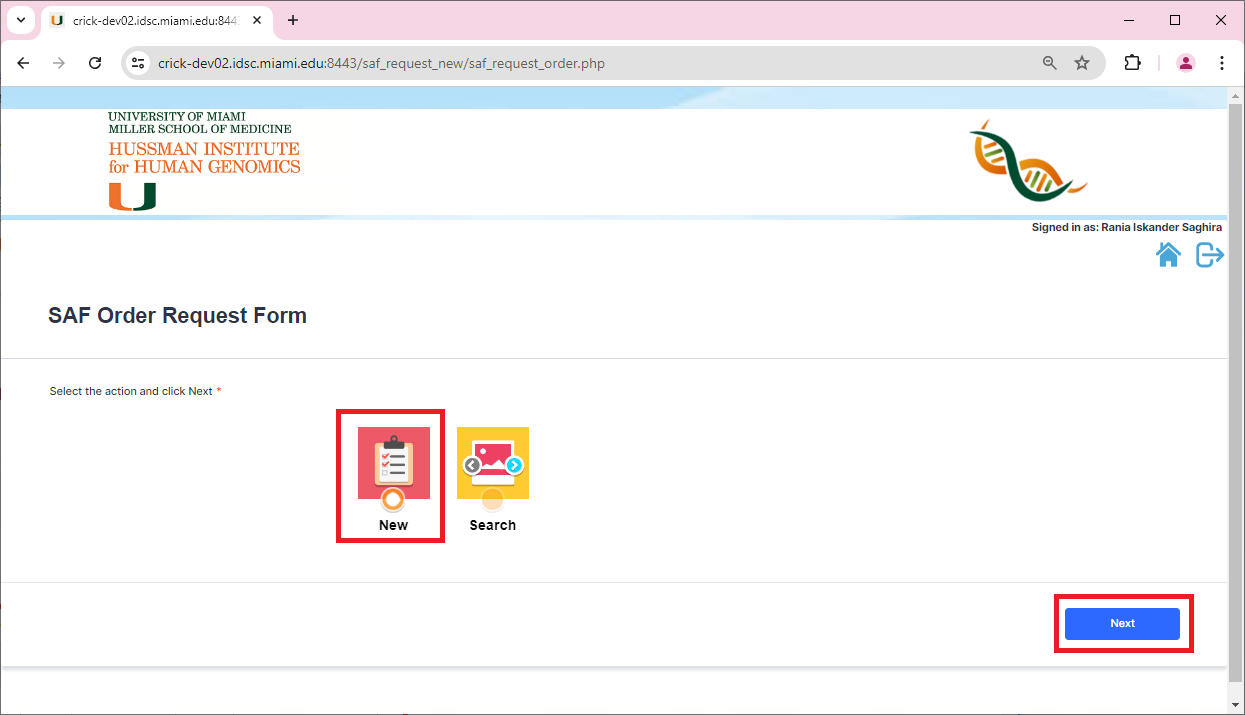Click the zoom magnifier in address bar
The width and height of the screenshot is (1245, 715).
click(x=1050, y=63)
